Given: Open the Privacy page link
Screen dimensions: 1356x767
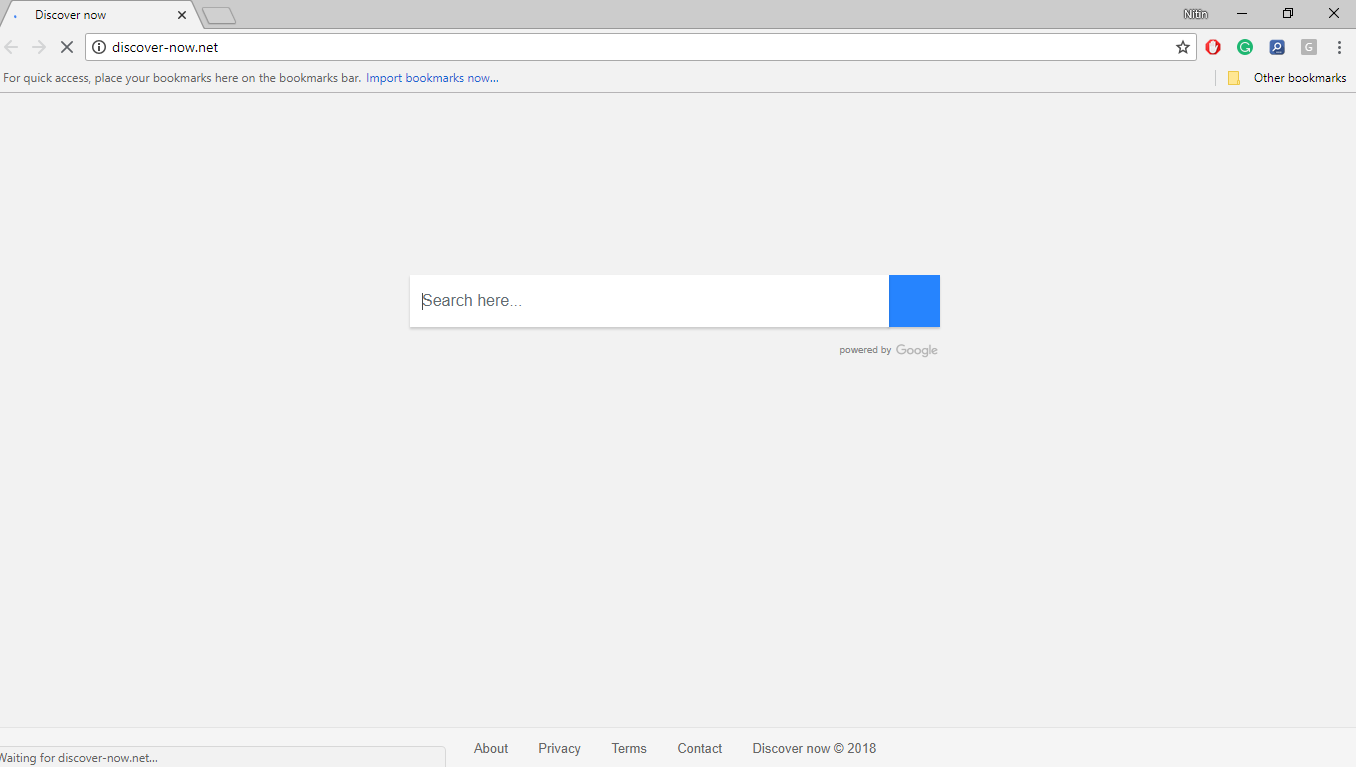Looking at the screenshot, I should (559, 748).
